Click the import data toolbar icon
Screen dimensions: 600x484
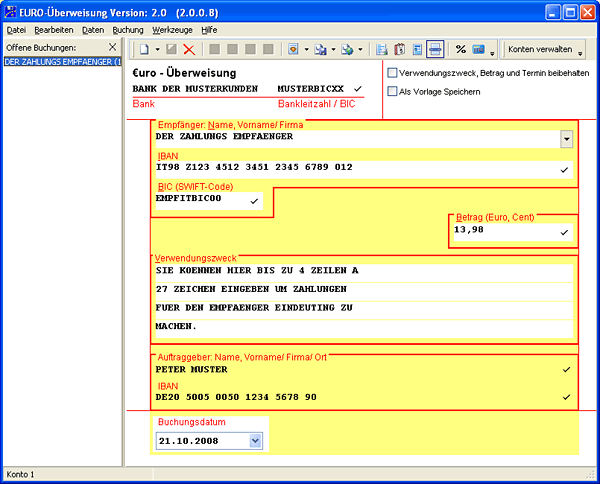click(320, 49)
